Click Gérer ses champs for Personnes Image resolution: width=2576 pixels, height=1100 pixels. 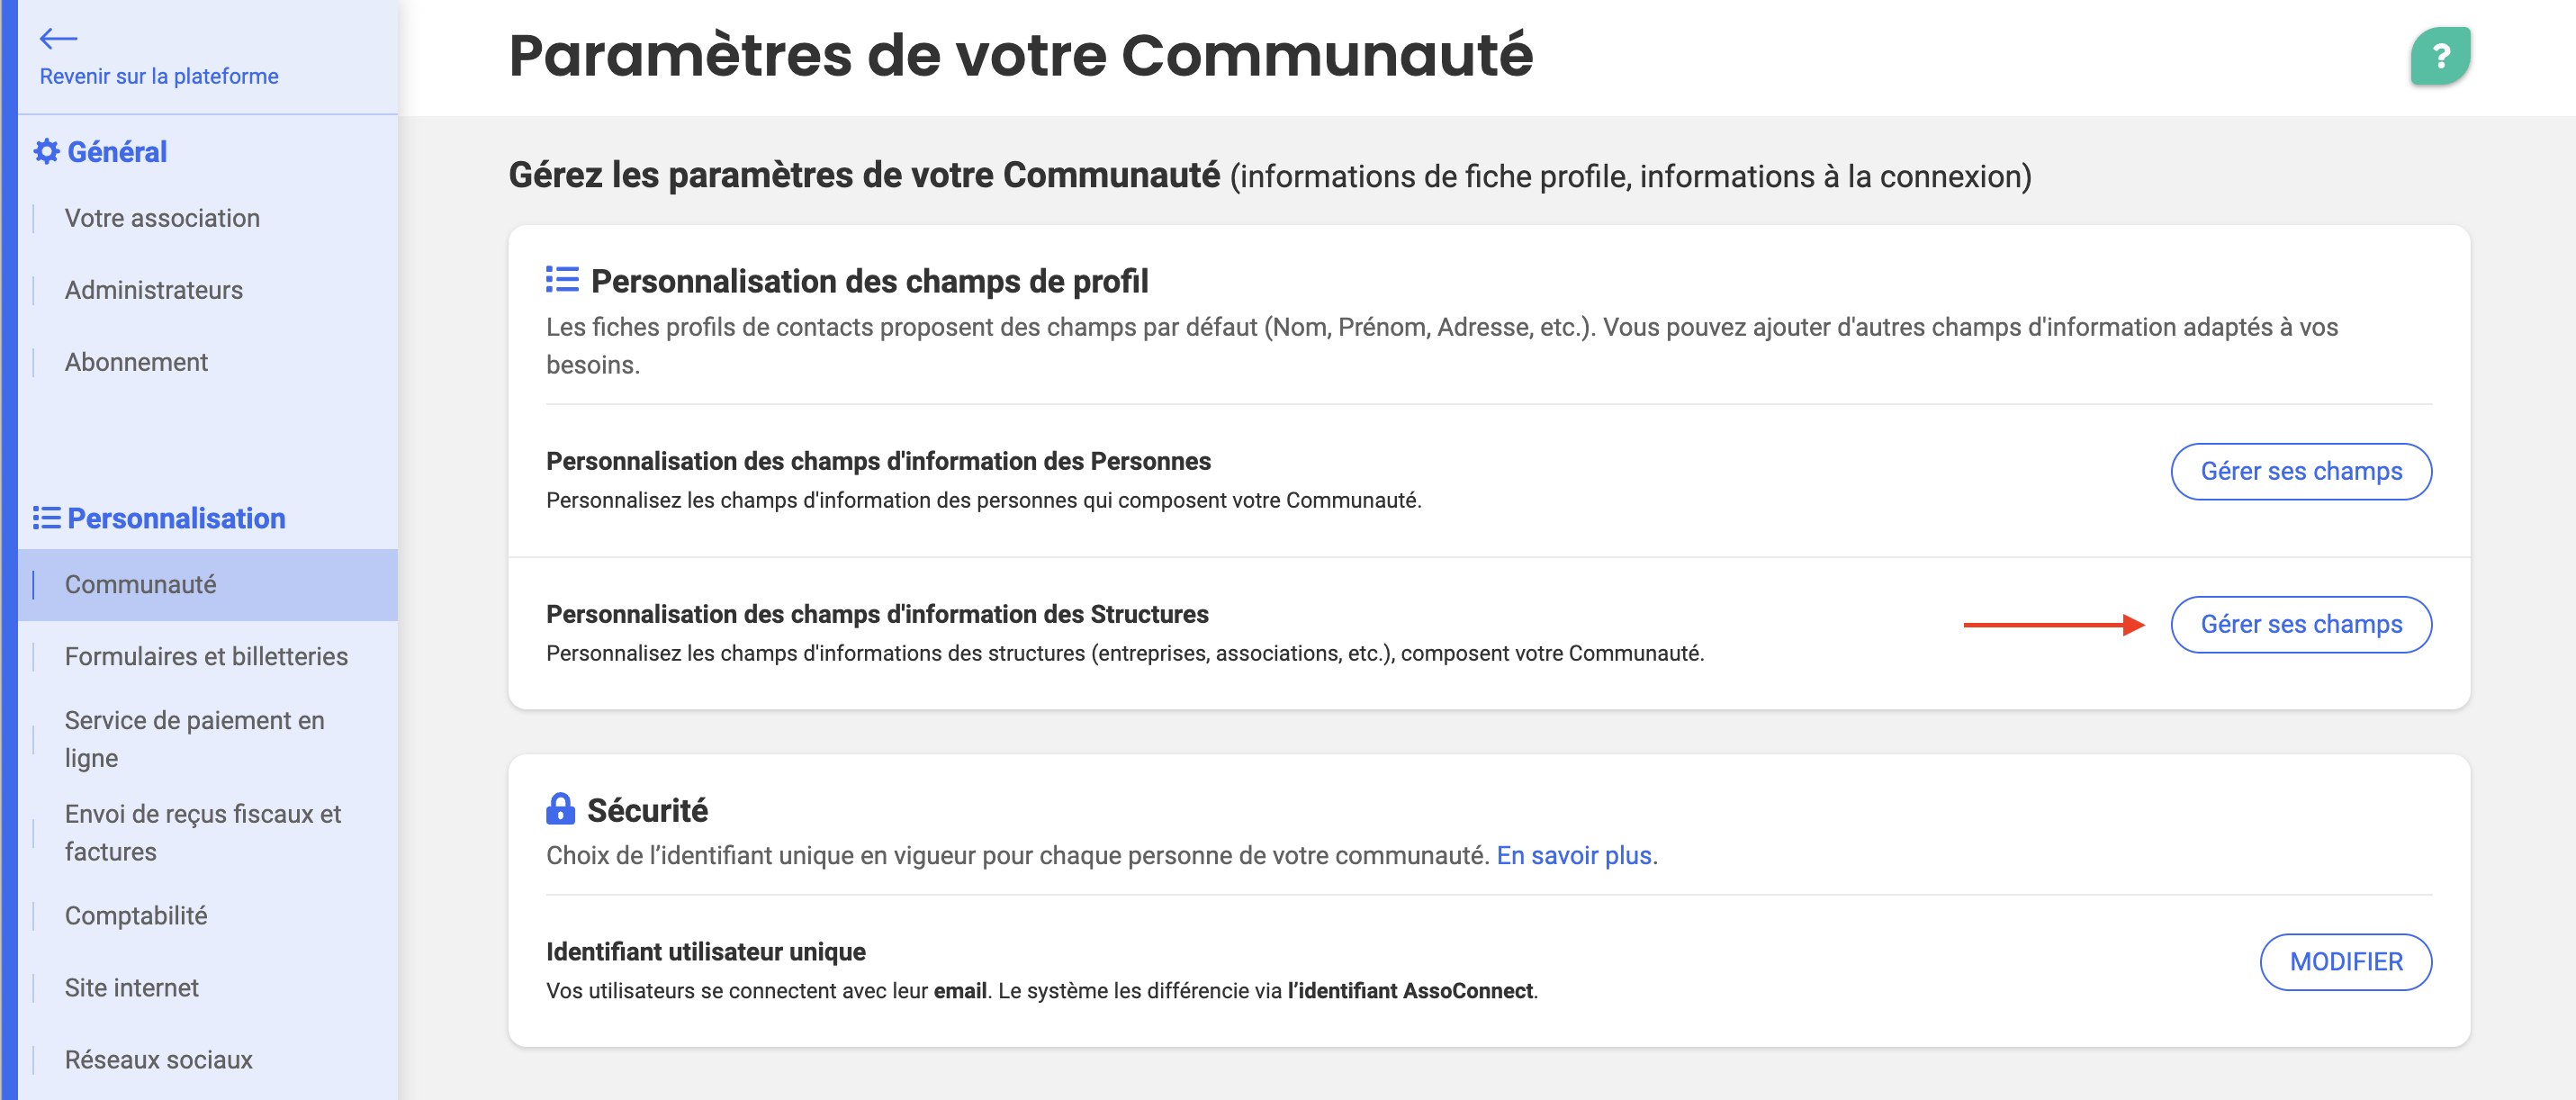tap(2301, 471)
